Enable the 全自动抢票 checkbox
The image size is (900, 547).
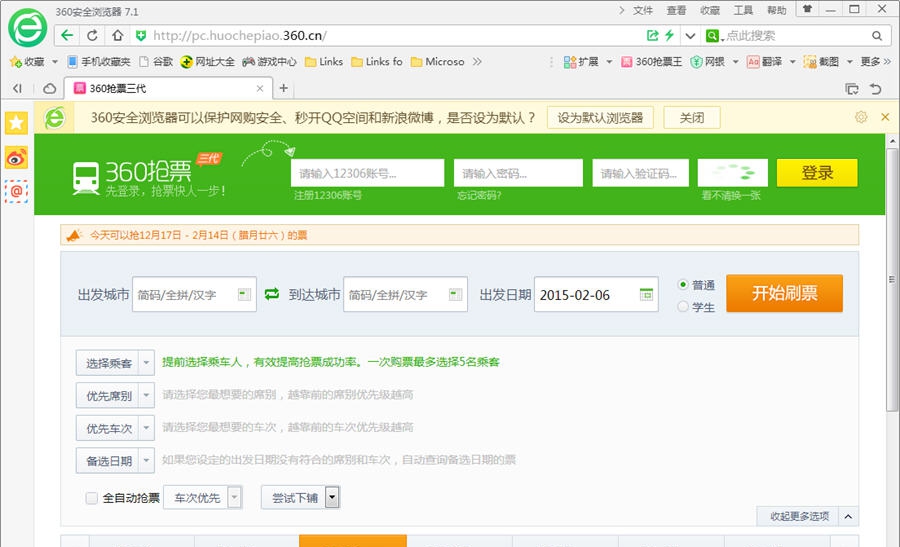[92, 497]
